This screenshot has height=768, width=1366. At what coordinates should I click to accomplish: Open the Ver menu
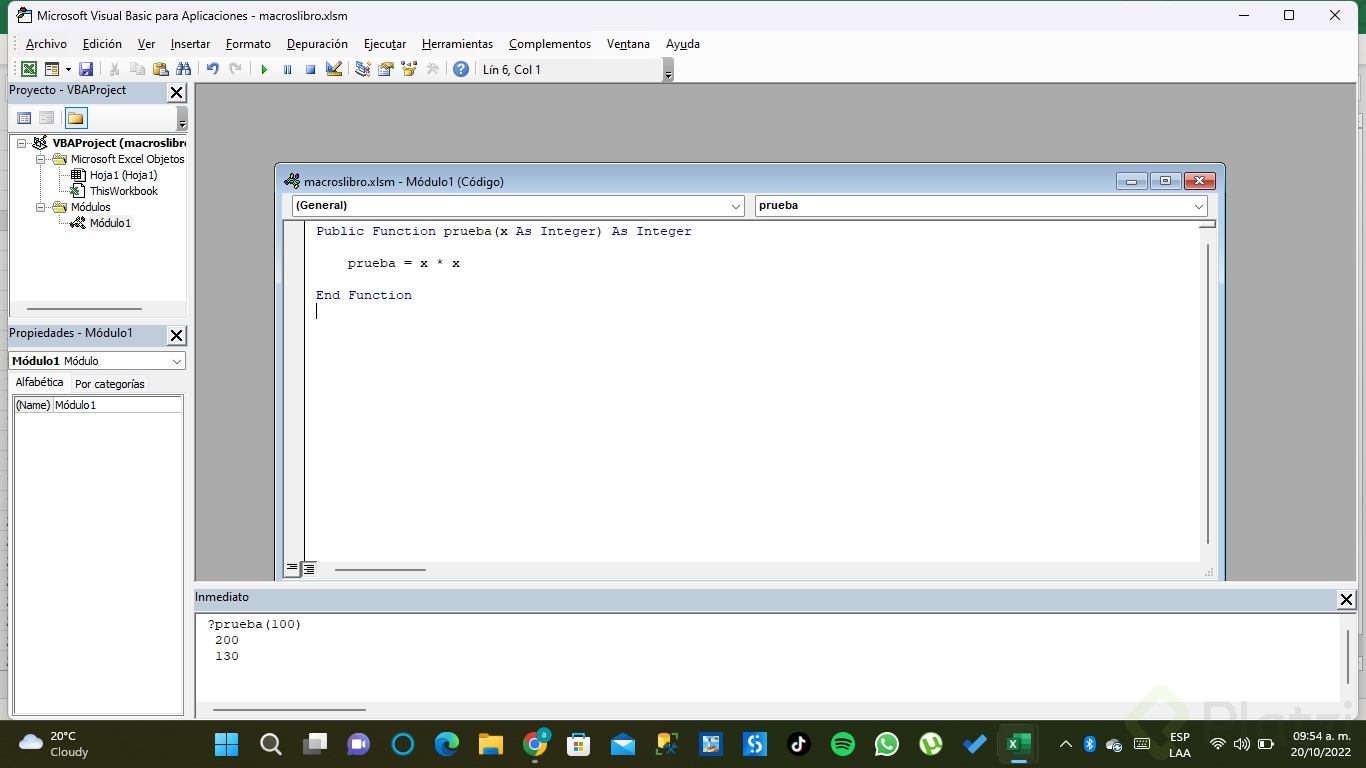(146, 44)
